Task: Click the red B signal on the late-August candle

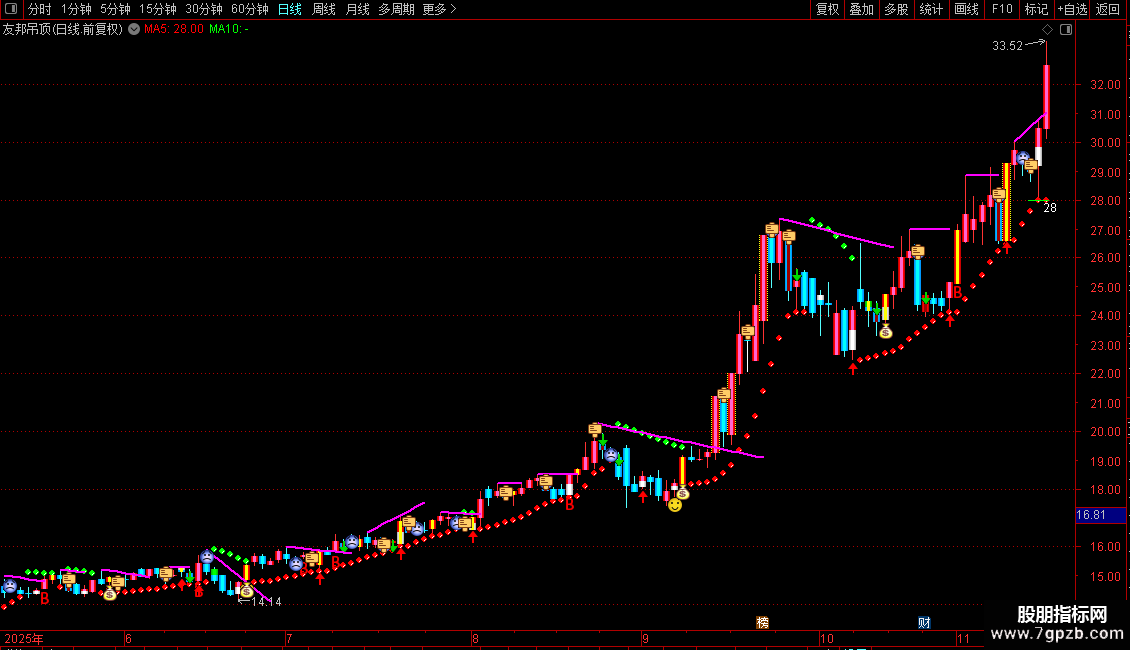Action: [x=569, y=505]
